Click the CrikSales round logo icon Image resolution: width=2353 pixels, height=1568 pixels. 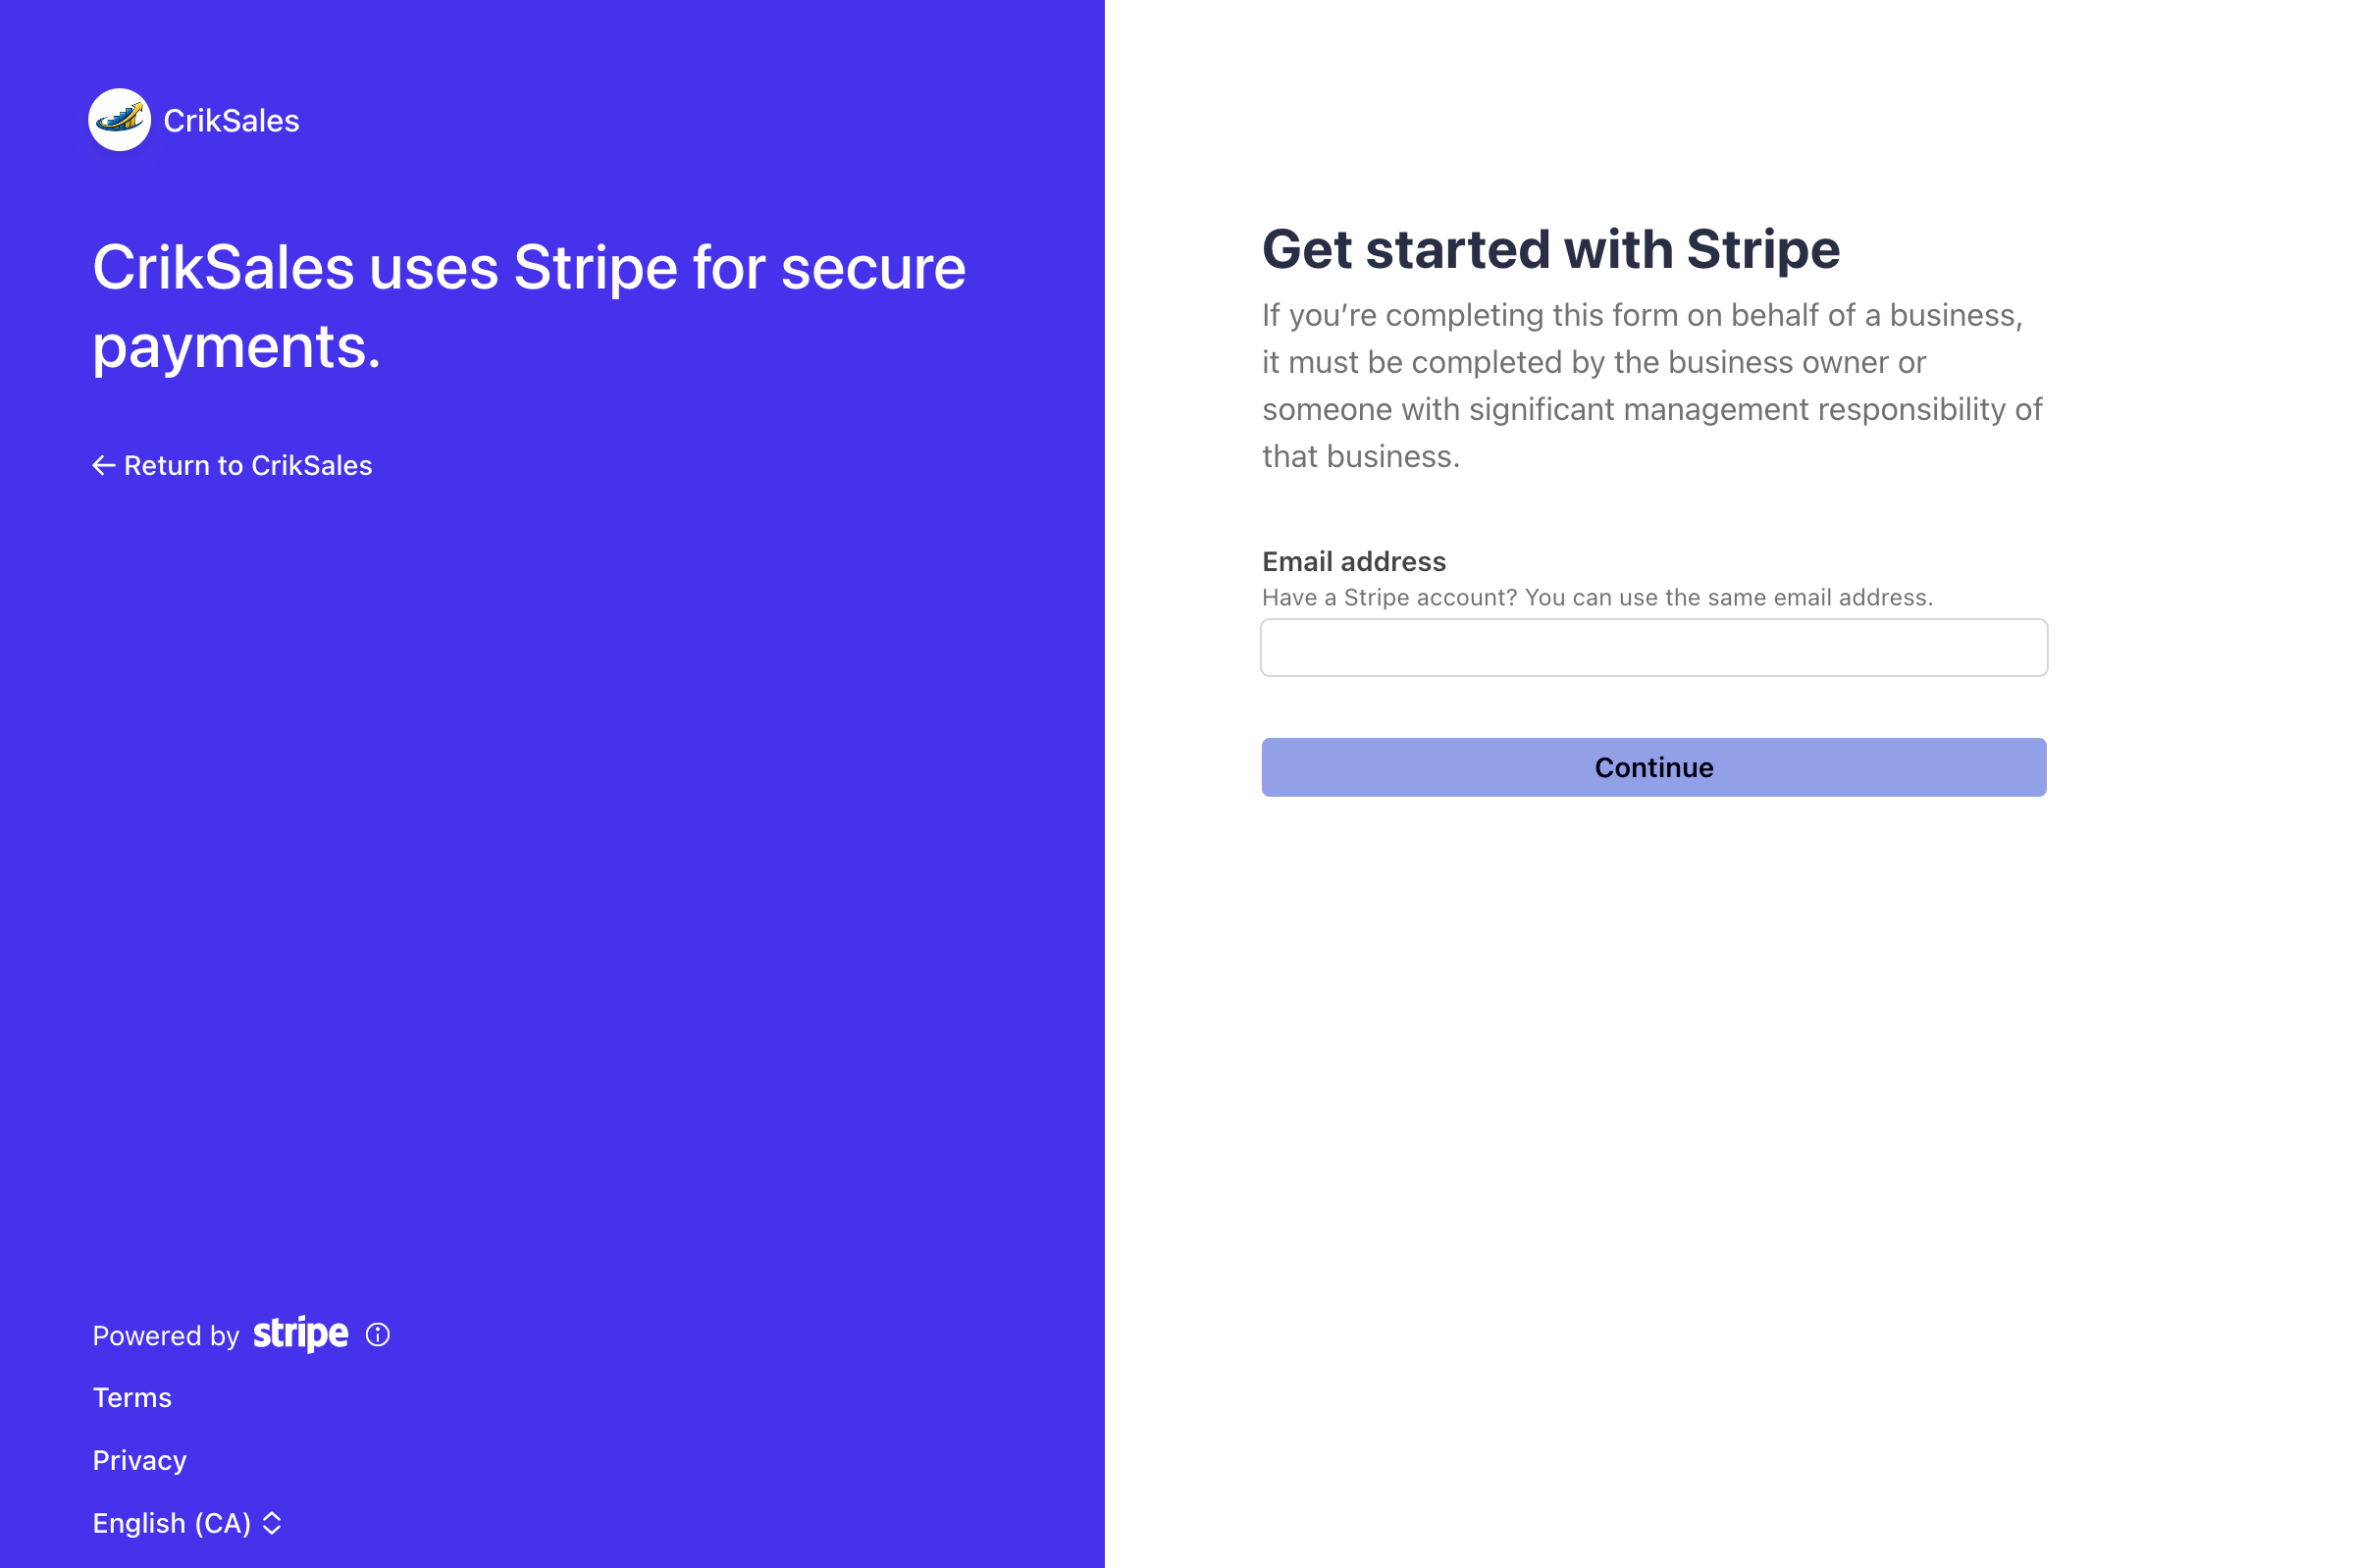[120, 120]
